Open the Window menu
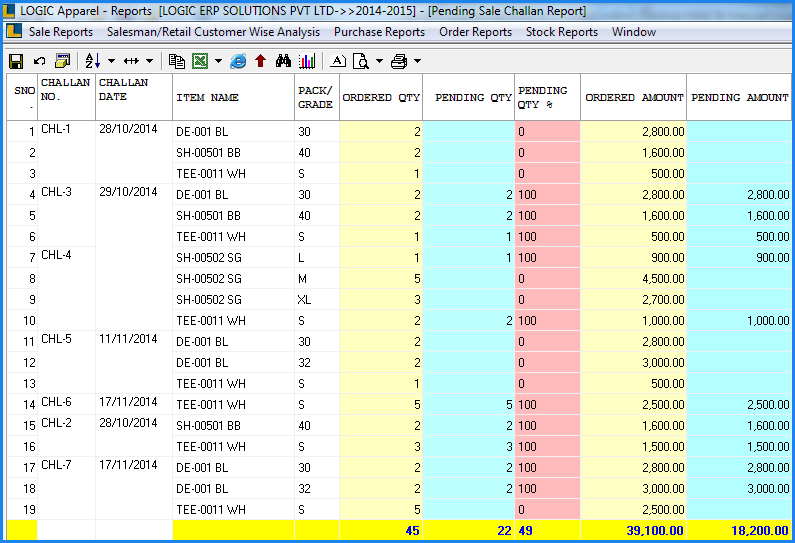The image size is (795, 543). pyautogui.click(x=634, y=32)
